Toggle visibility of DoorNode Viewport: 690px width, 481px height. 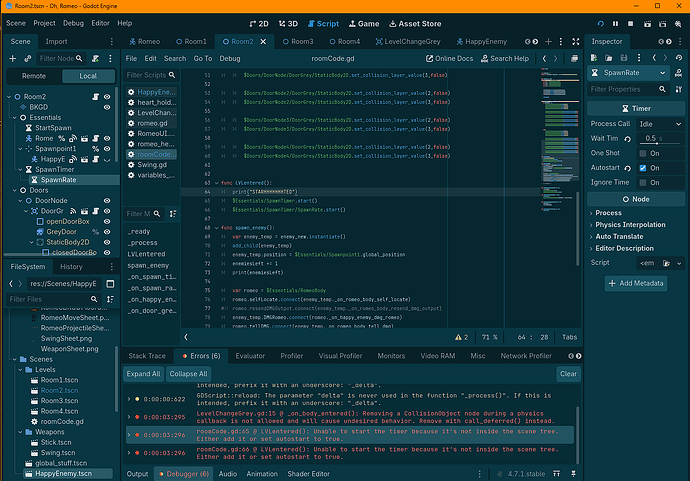click(107, 201)
